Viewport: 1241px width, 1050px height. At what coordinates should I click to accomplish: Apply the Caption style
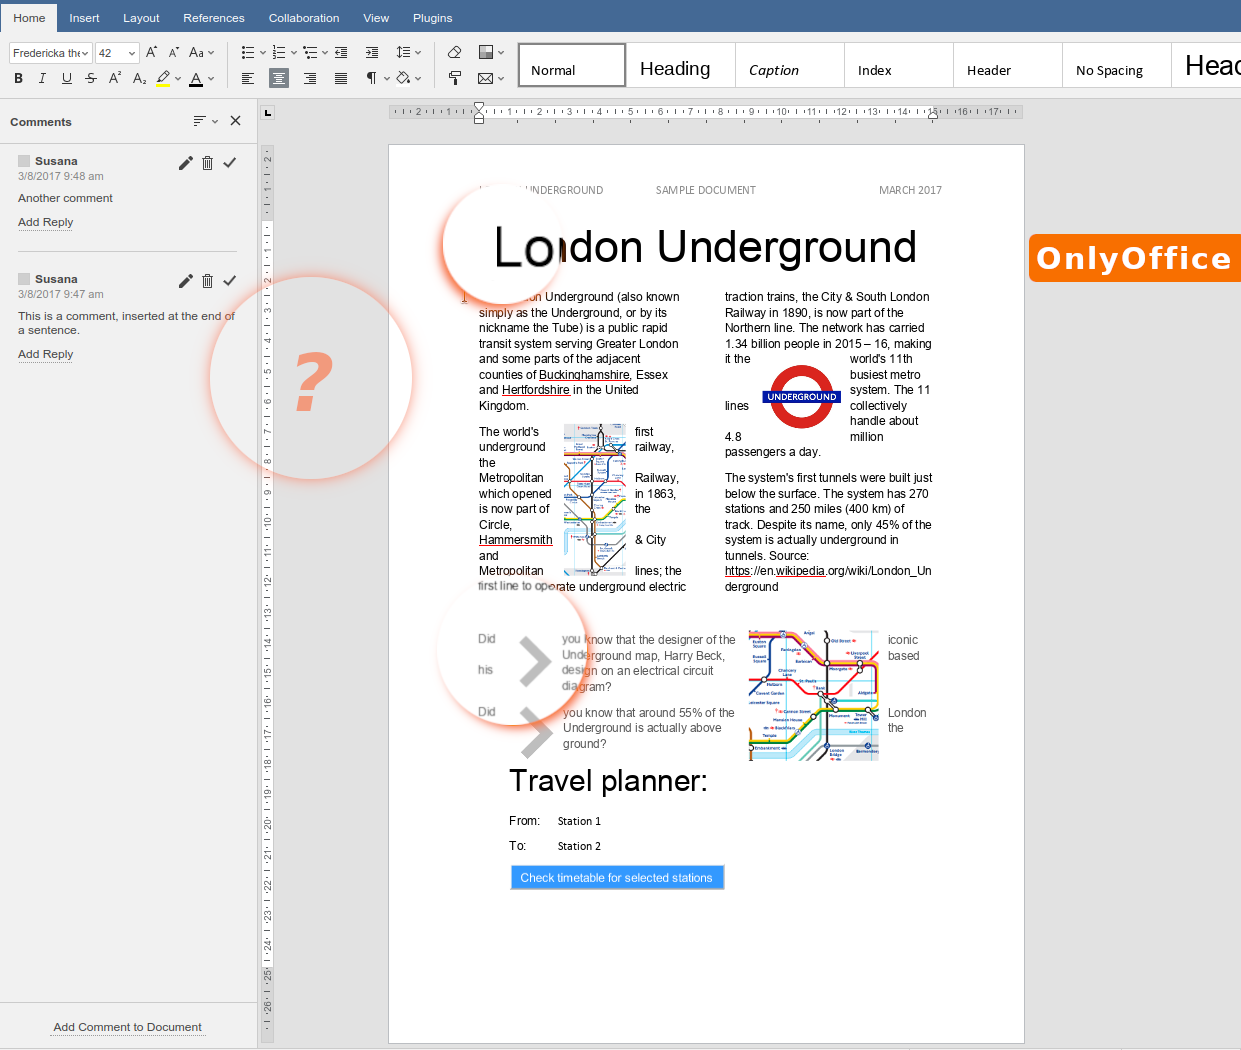pyautogui.click(x=790, y=66)
